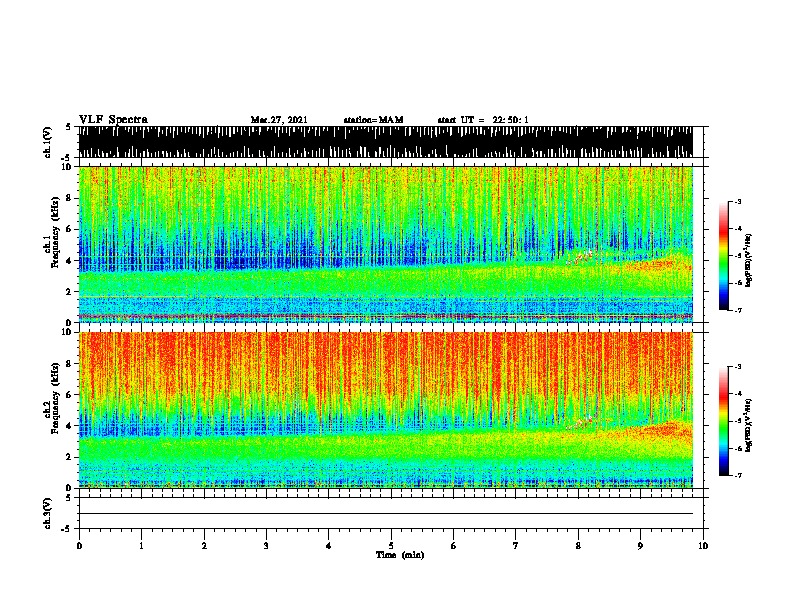Click the flat ch.3 voltage trace line
The image size is (792, 612).
(x=385, y=514)
